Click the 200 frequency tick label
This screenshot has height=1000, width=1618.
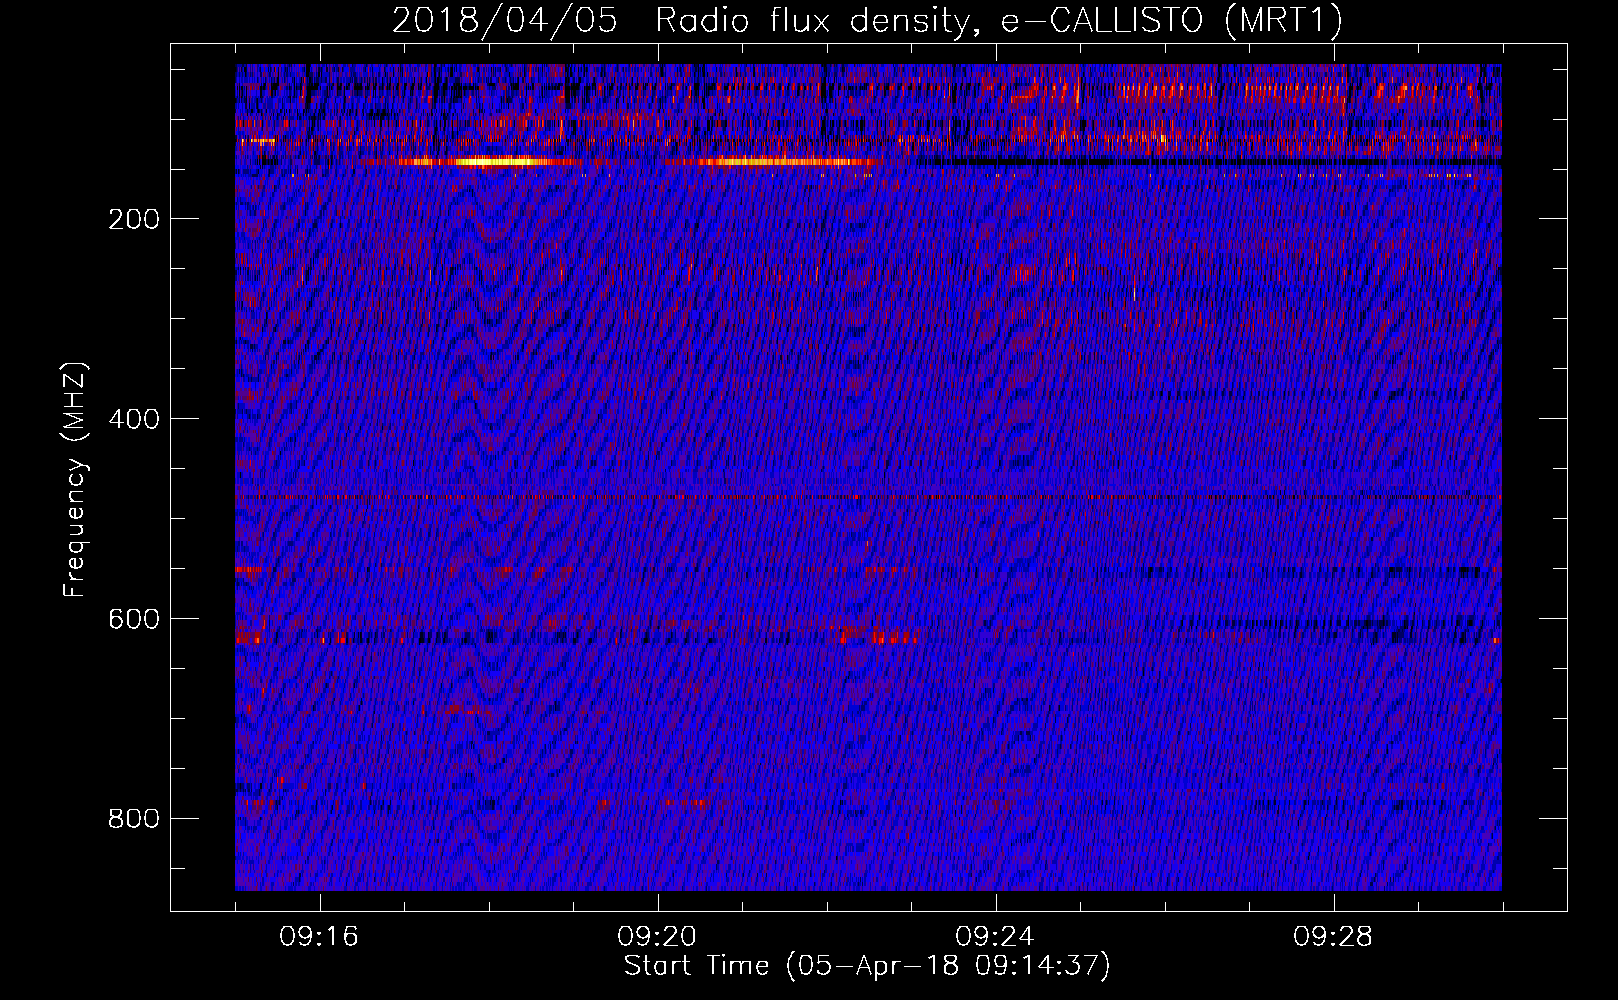pos(134,219)
